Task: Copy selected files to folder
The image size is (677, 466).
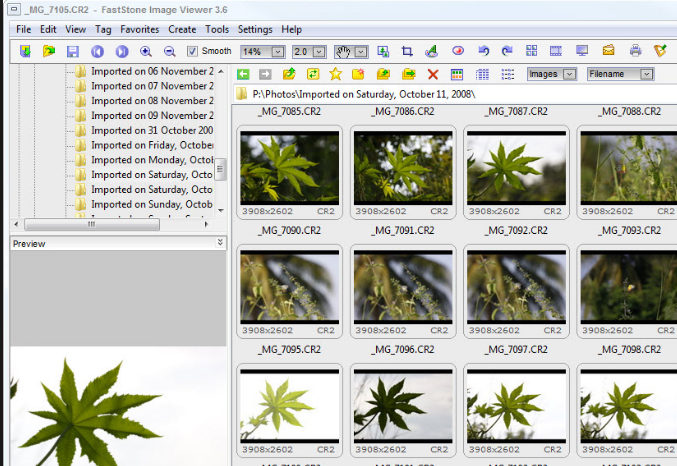Action: [x=383, y=74]
